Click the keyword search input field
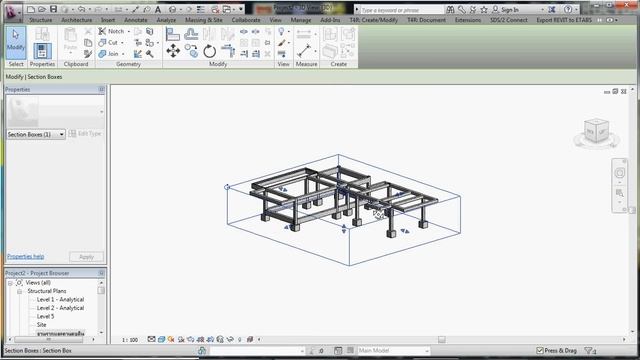 click(401, 9)
